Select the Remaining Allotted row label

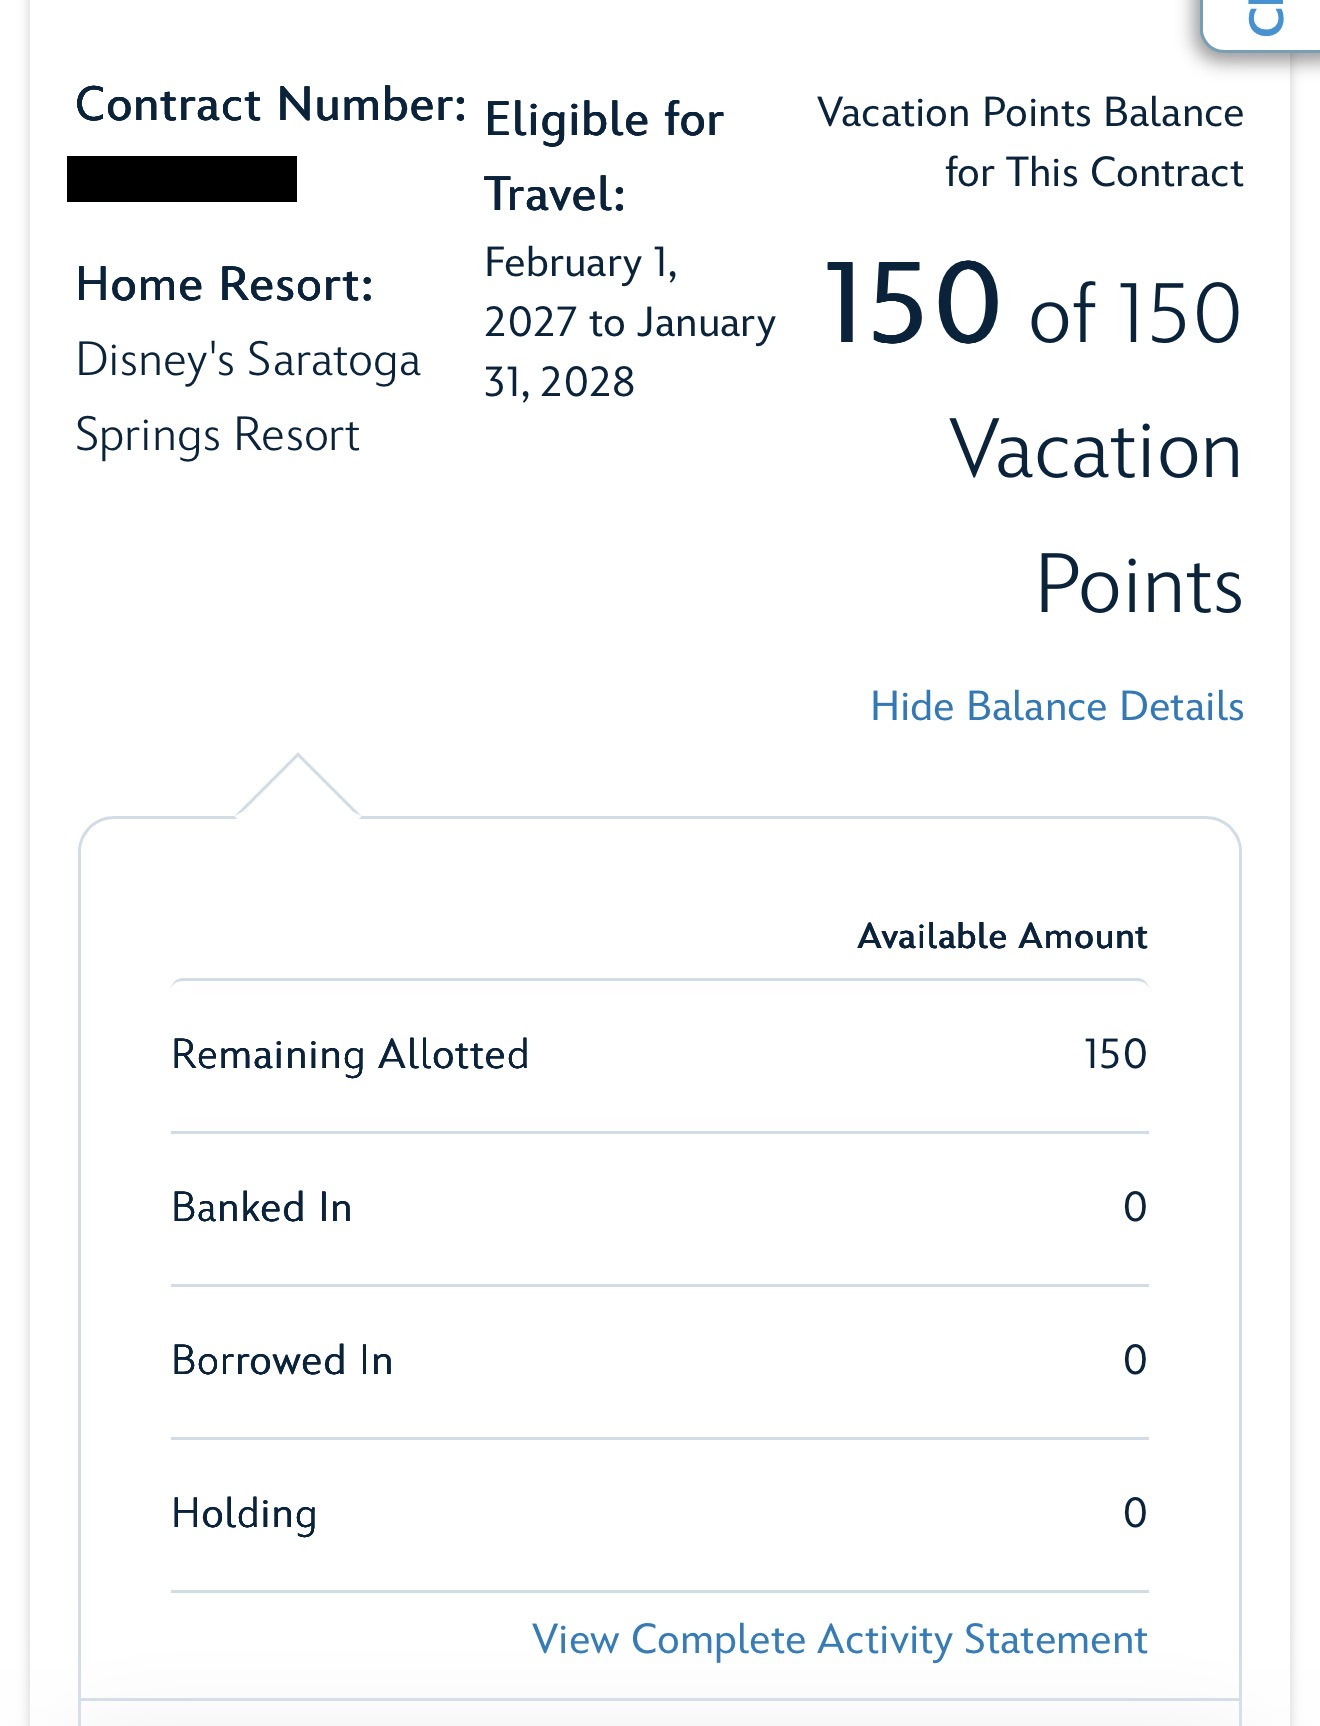350,1055
